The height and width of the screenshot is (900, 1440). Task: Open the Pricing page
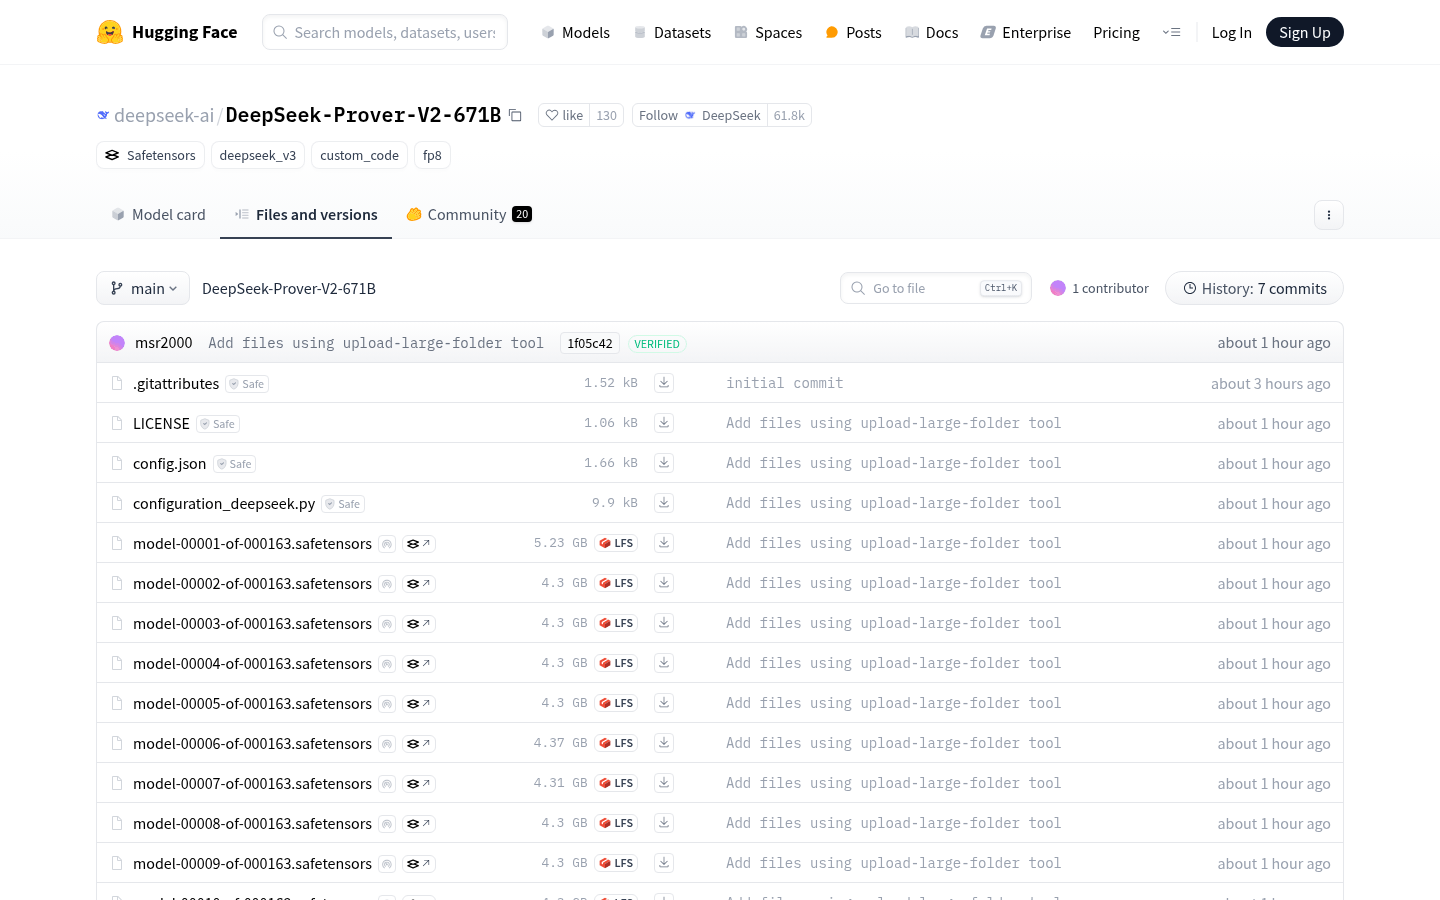1116,32
